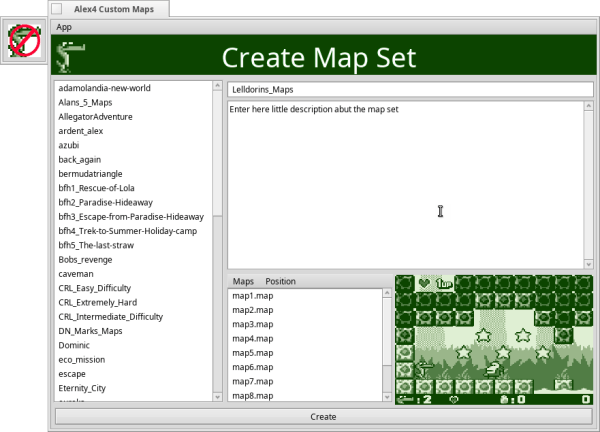Image resolution: width=600 pixels, height=432 pixels.
Task: Select map6.map in the maps list
Action: pos(252,367)
